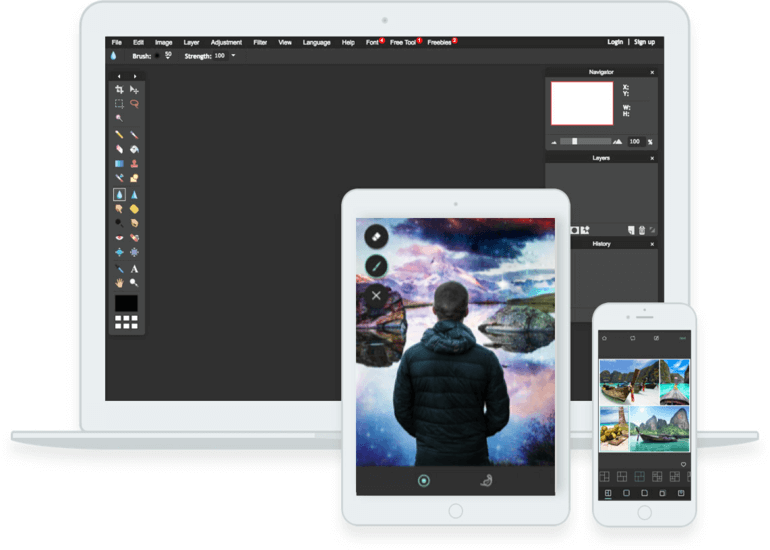Click the Navigator zoom percentage field
The width and height of the screenshot is (770, 550).
click(x=634, y=141)
